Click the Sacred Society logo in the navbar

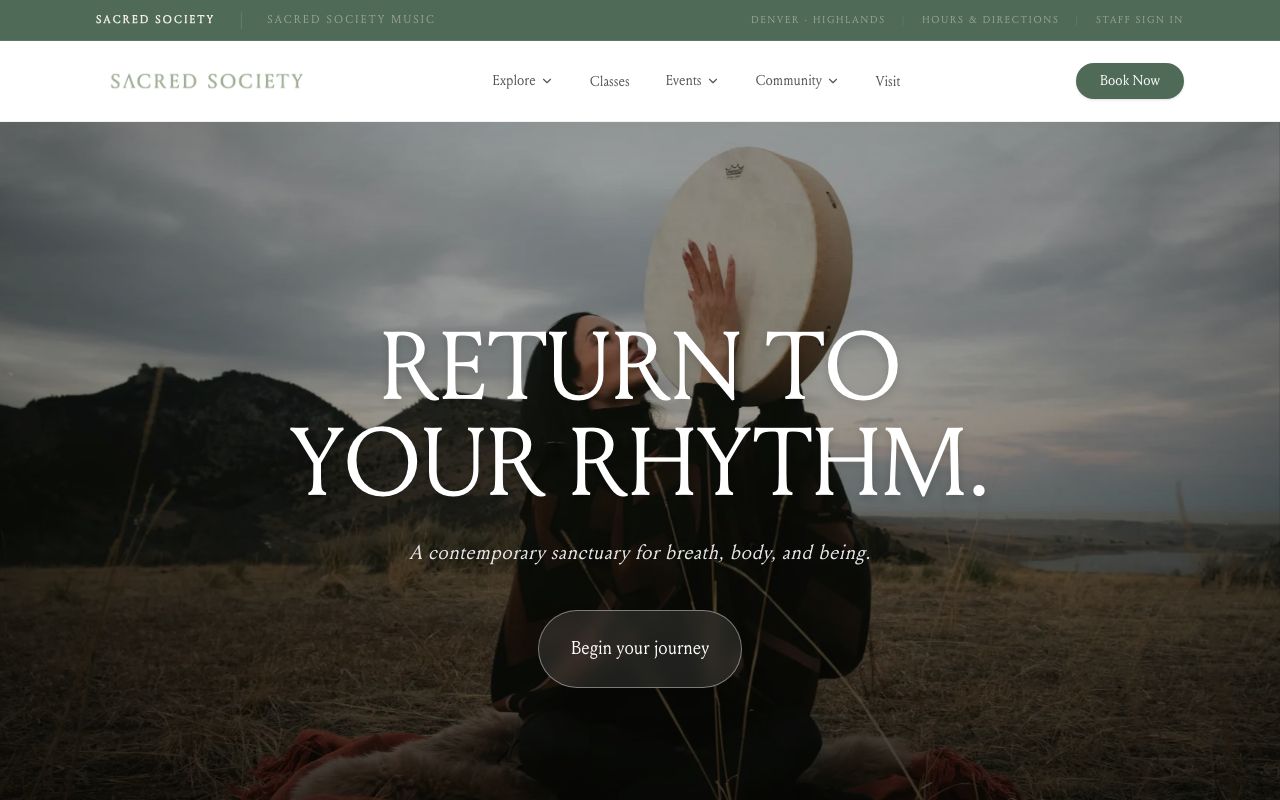pos(207,81)
